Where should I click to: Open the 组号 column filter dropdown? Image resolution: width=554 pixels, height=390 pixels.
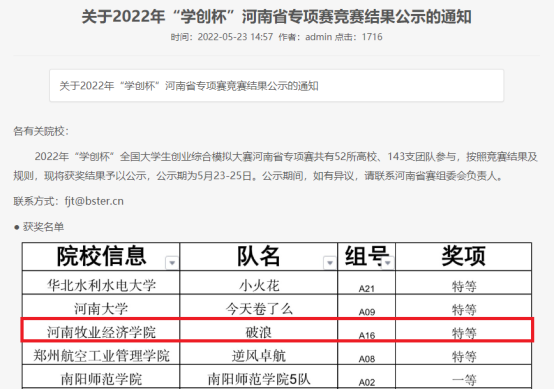point(388,262)
